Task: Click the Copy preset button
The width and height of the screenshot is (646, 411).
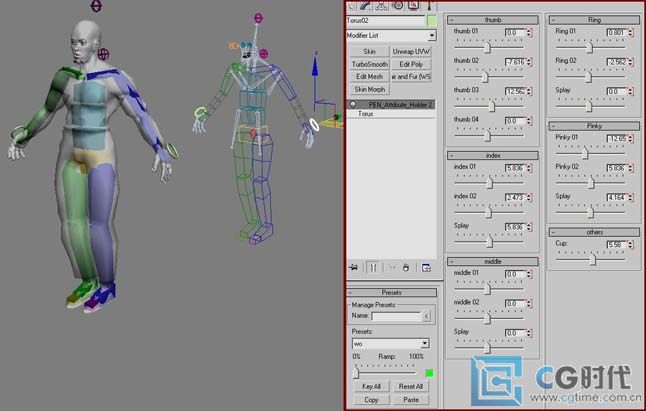Action: click(x=371, y=399)
